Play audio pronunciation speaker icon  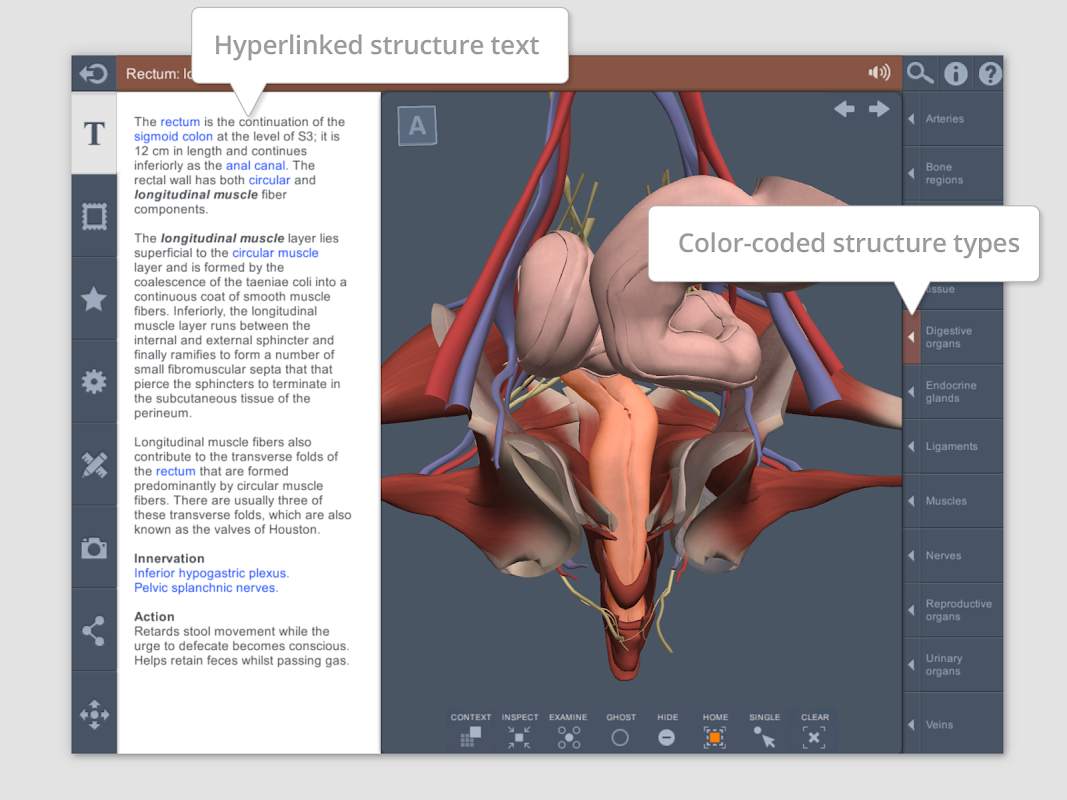pos(879,73)
